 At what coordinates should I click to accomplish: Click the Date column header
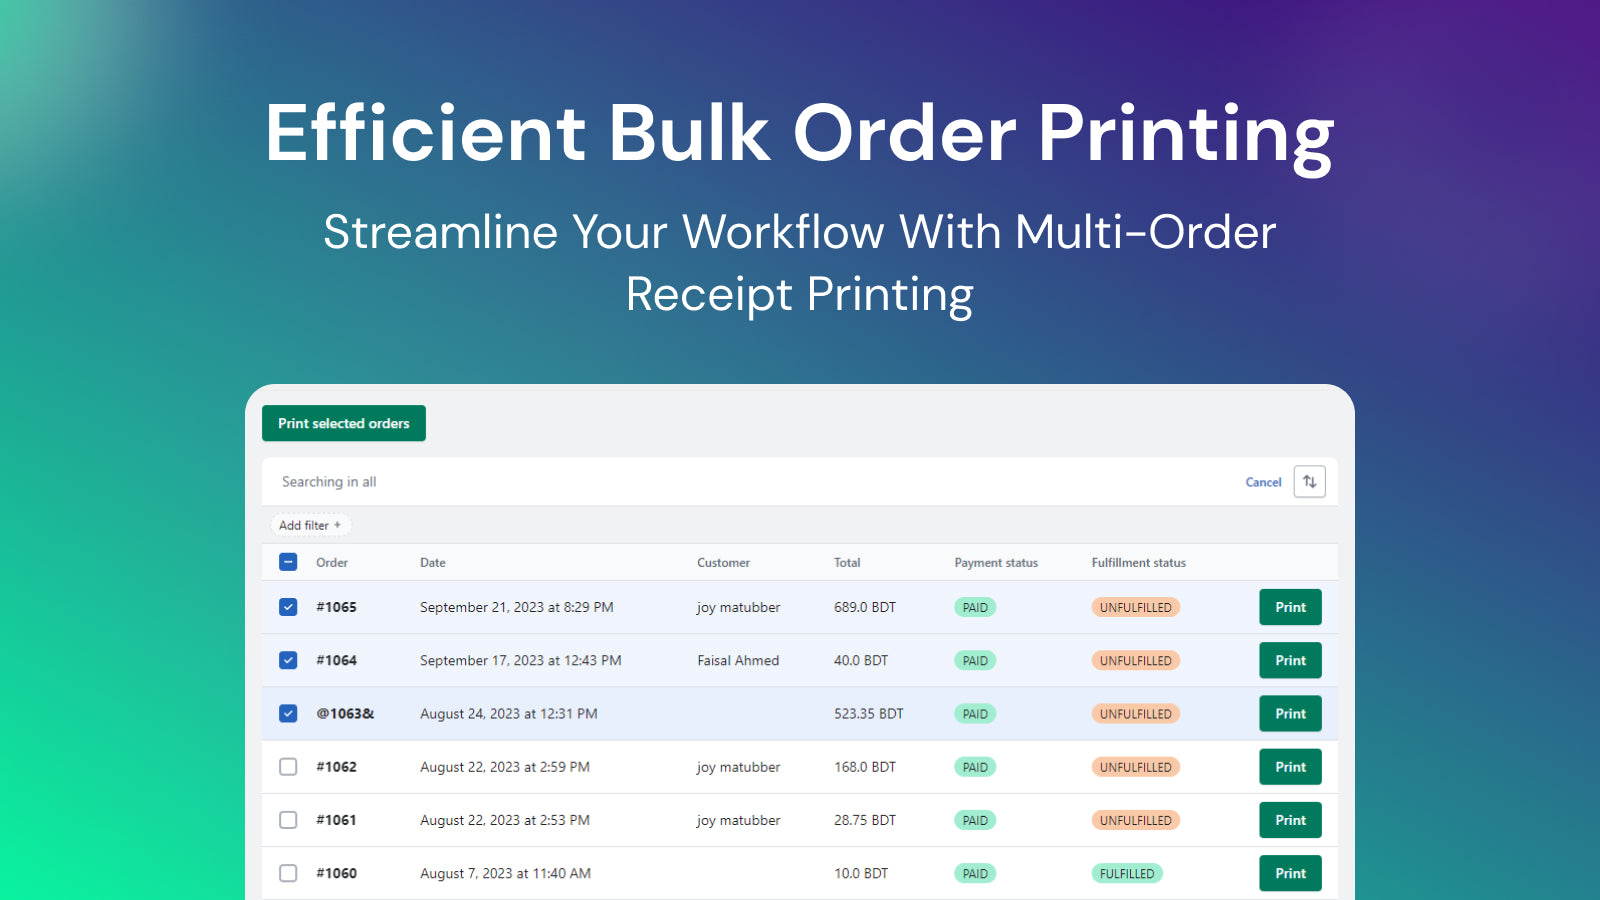coord(432,562)
